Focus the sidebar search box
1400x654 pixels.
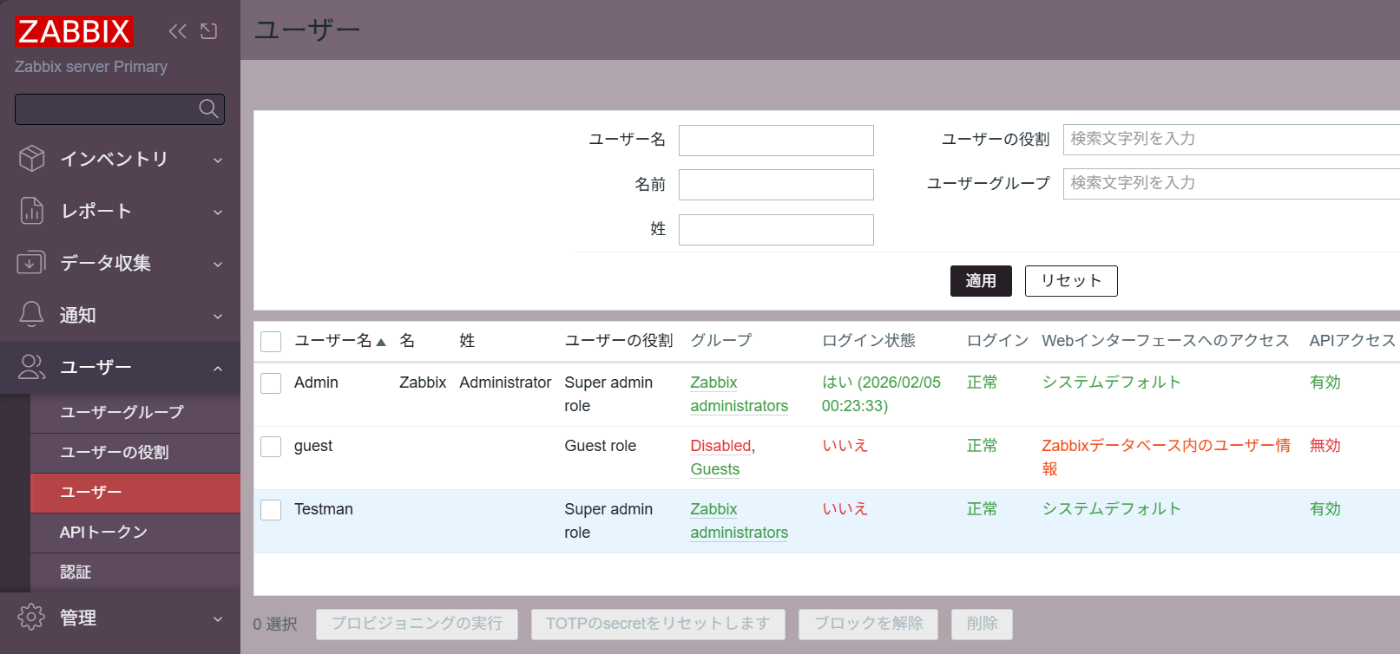(120, 109)
